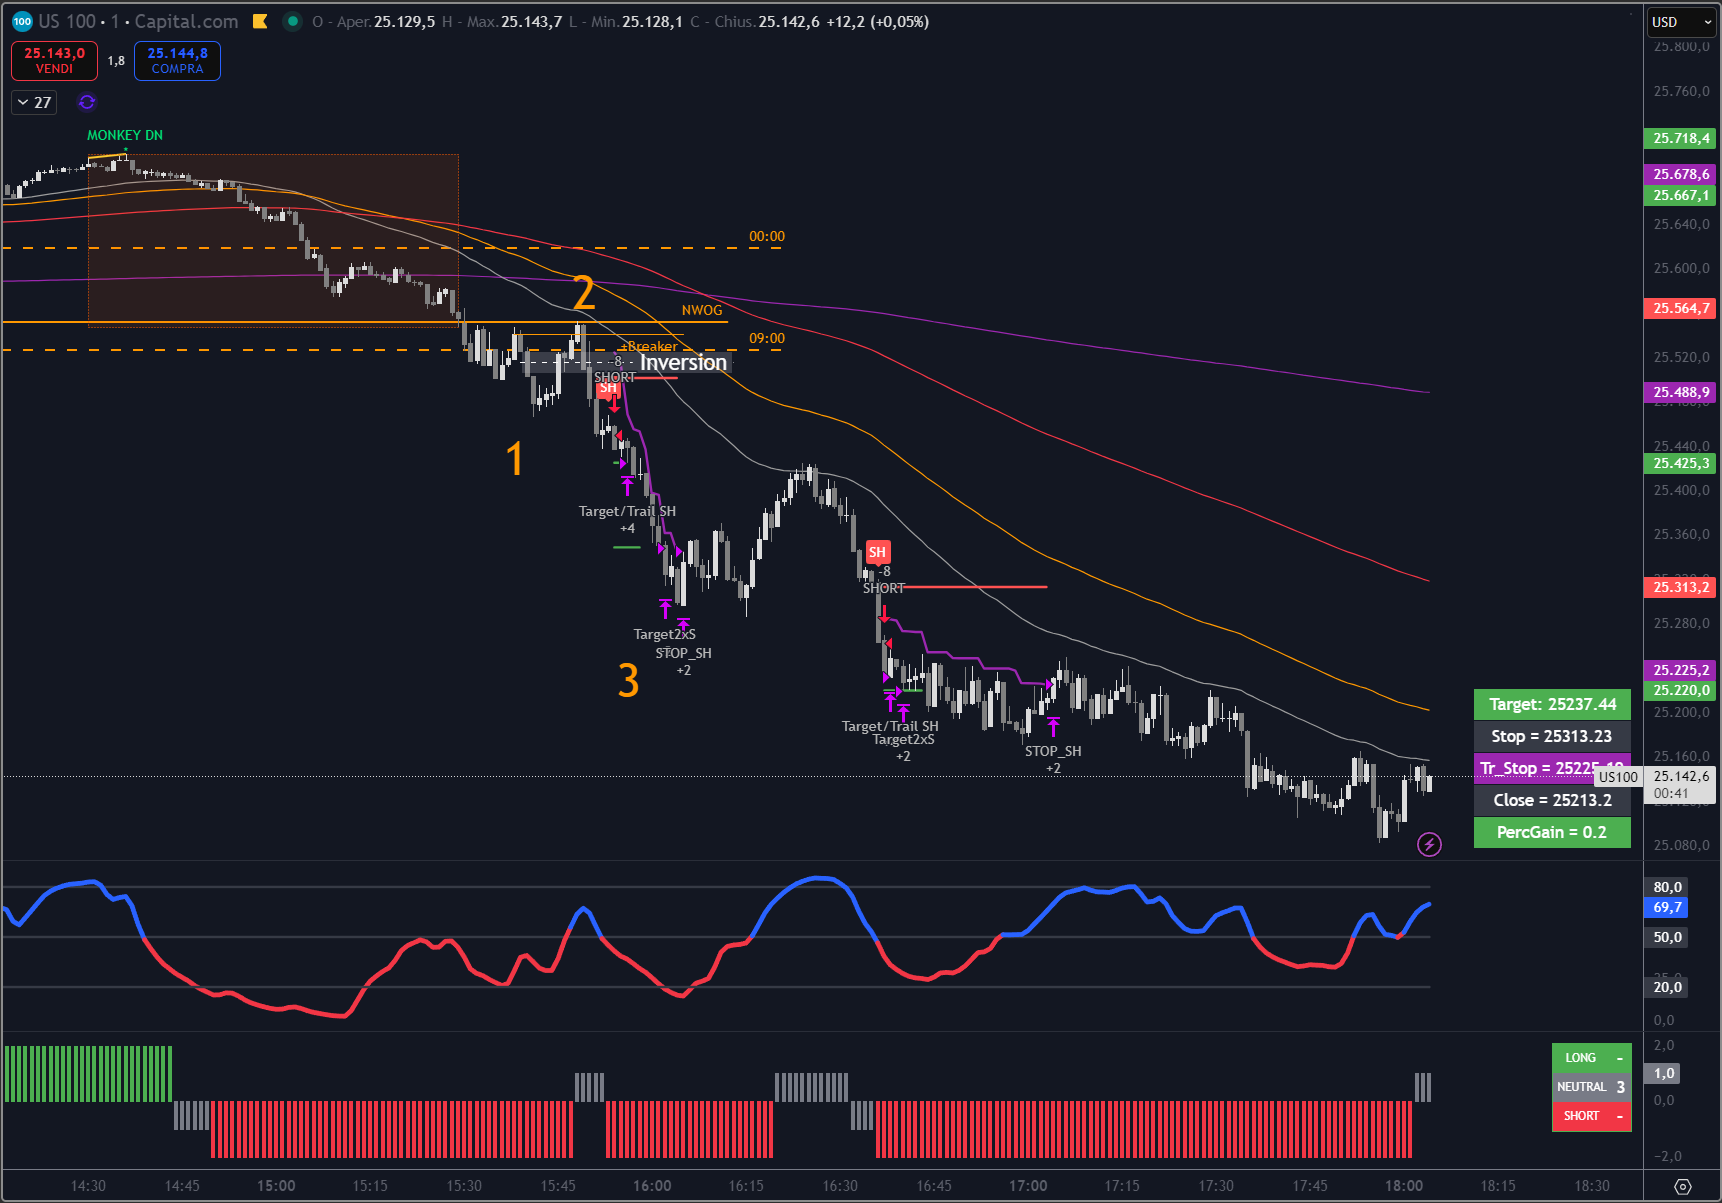
Task: Click the 1,8 spread value
Action: point(116,61)
